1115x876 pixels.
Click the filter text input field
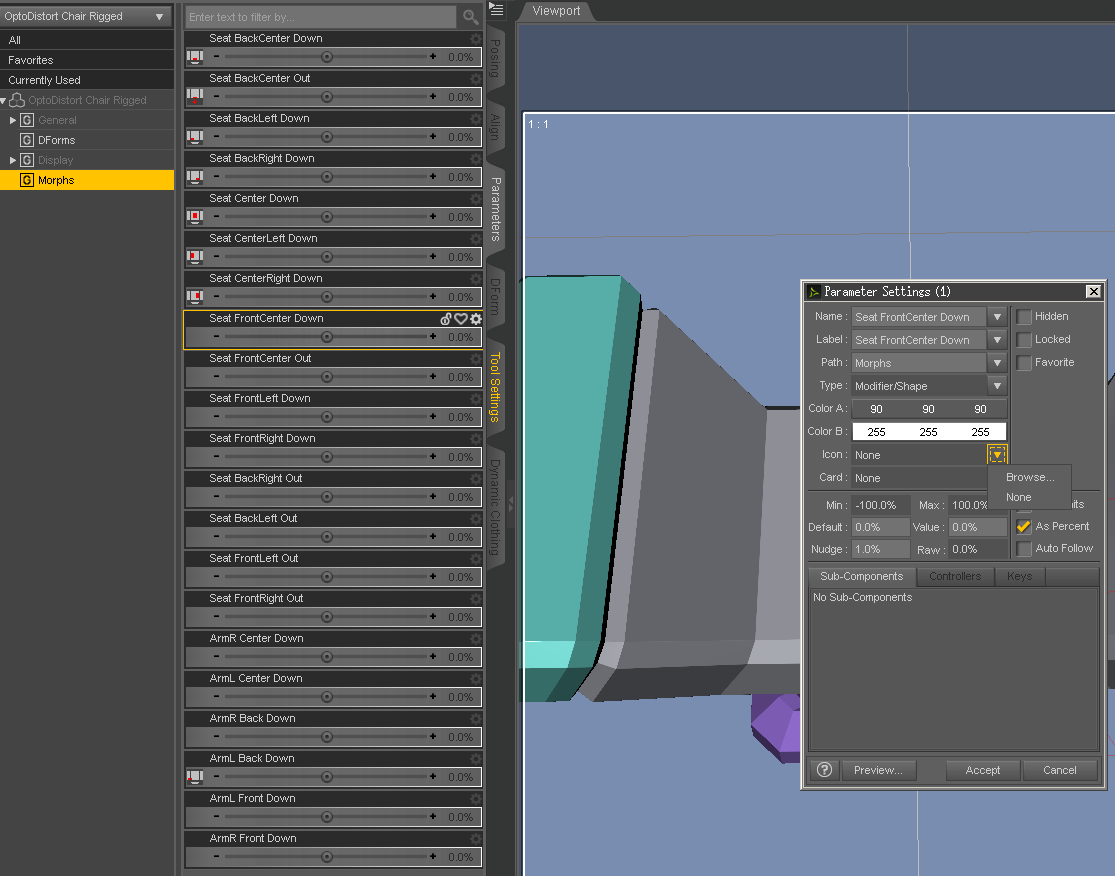(321, 17)
